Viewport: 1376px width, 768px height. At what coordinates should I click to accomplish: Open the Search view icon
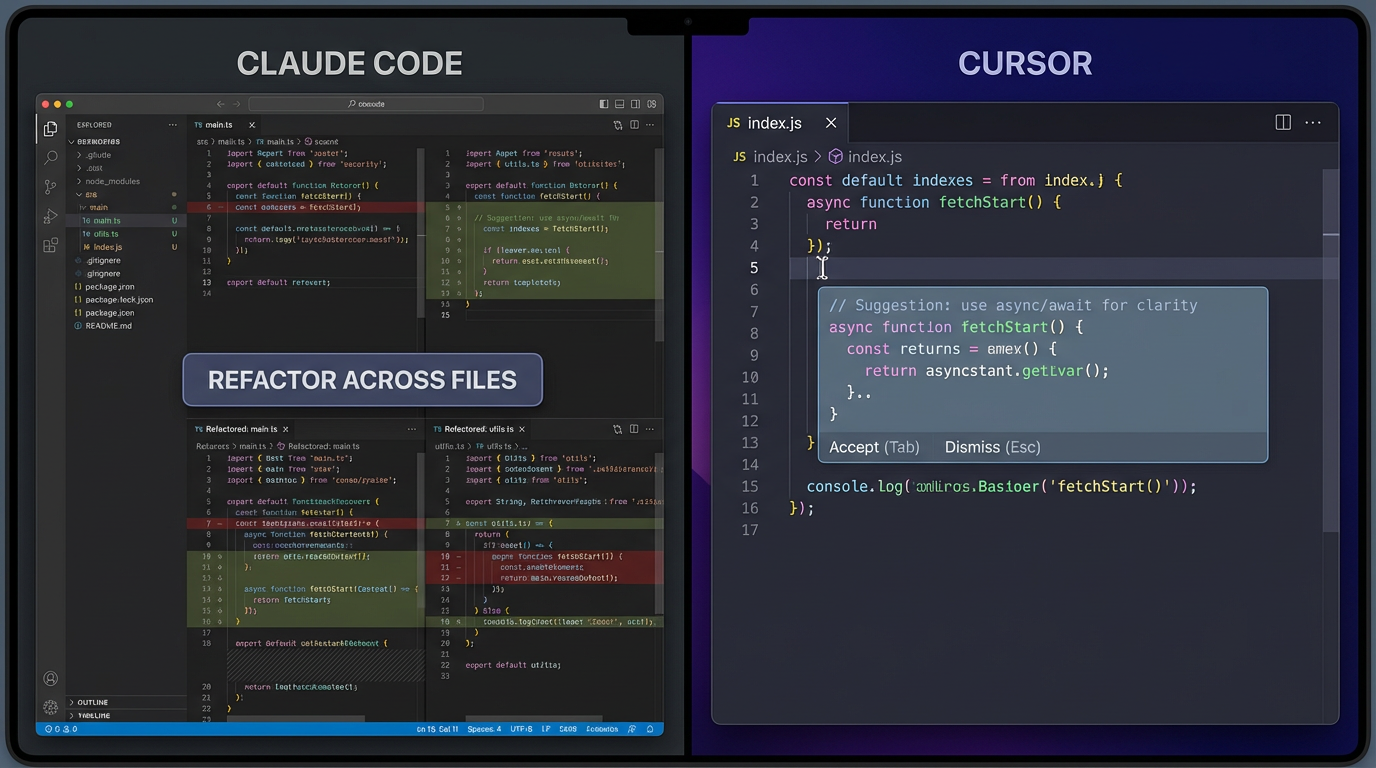click(x=50, y=158)
